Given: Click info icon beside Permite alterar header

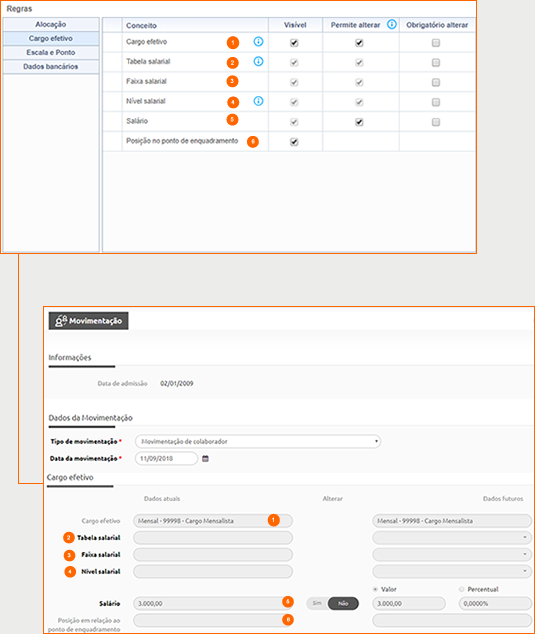Looking at the screenshot, I should (392, 24).
